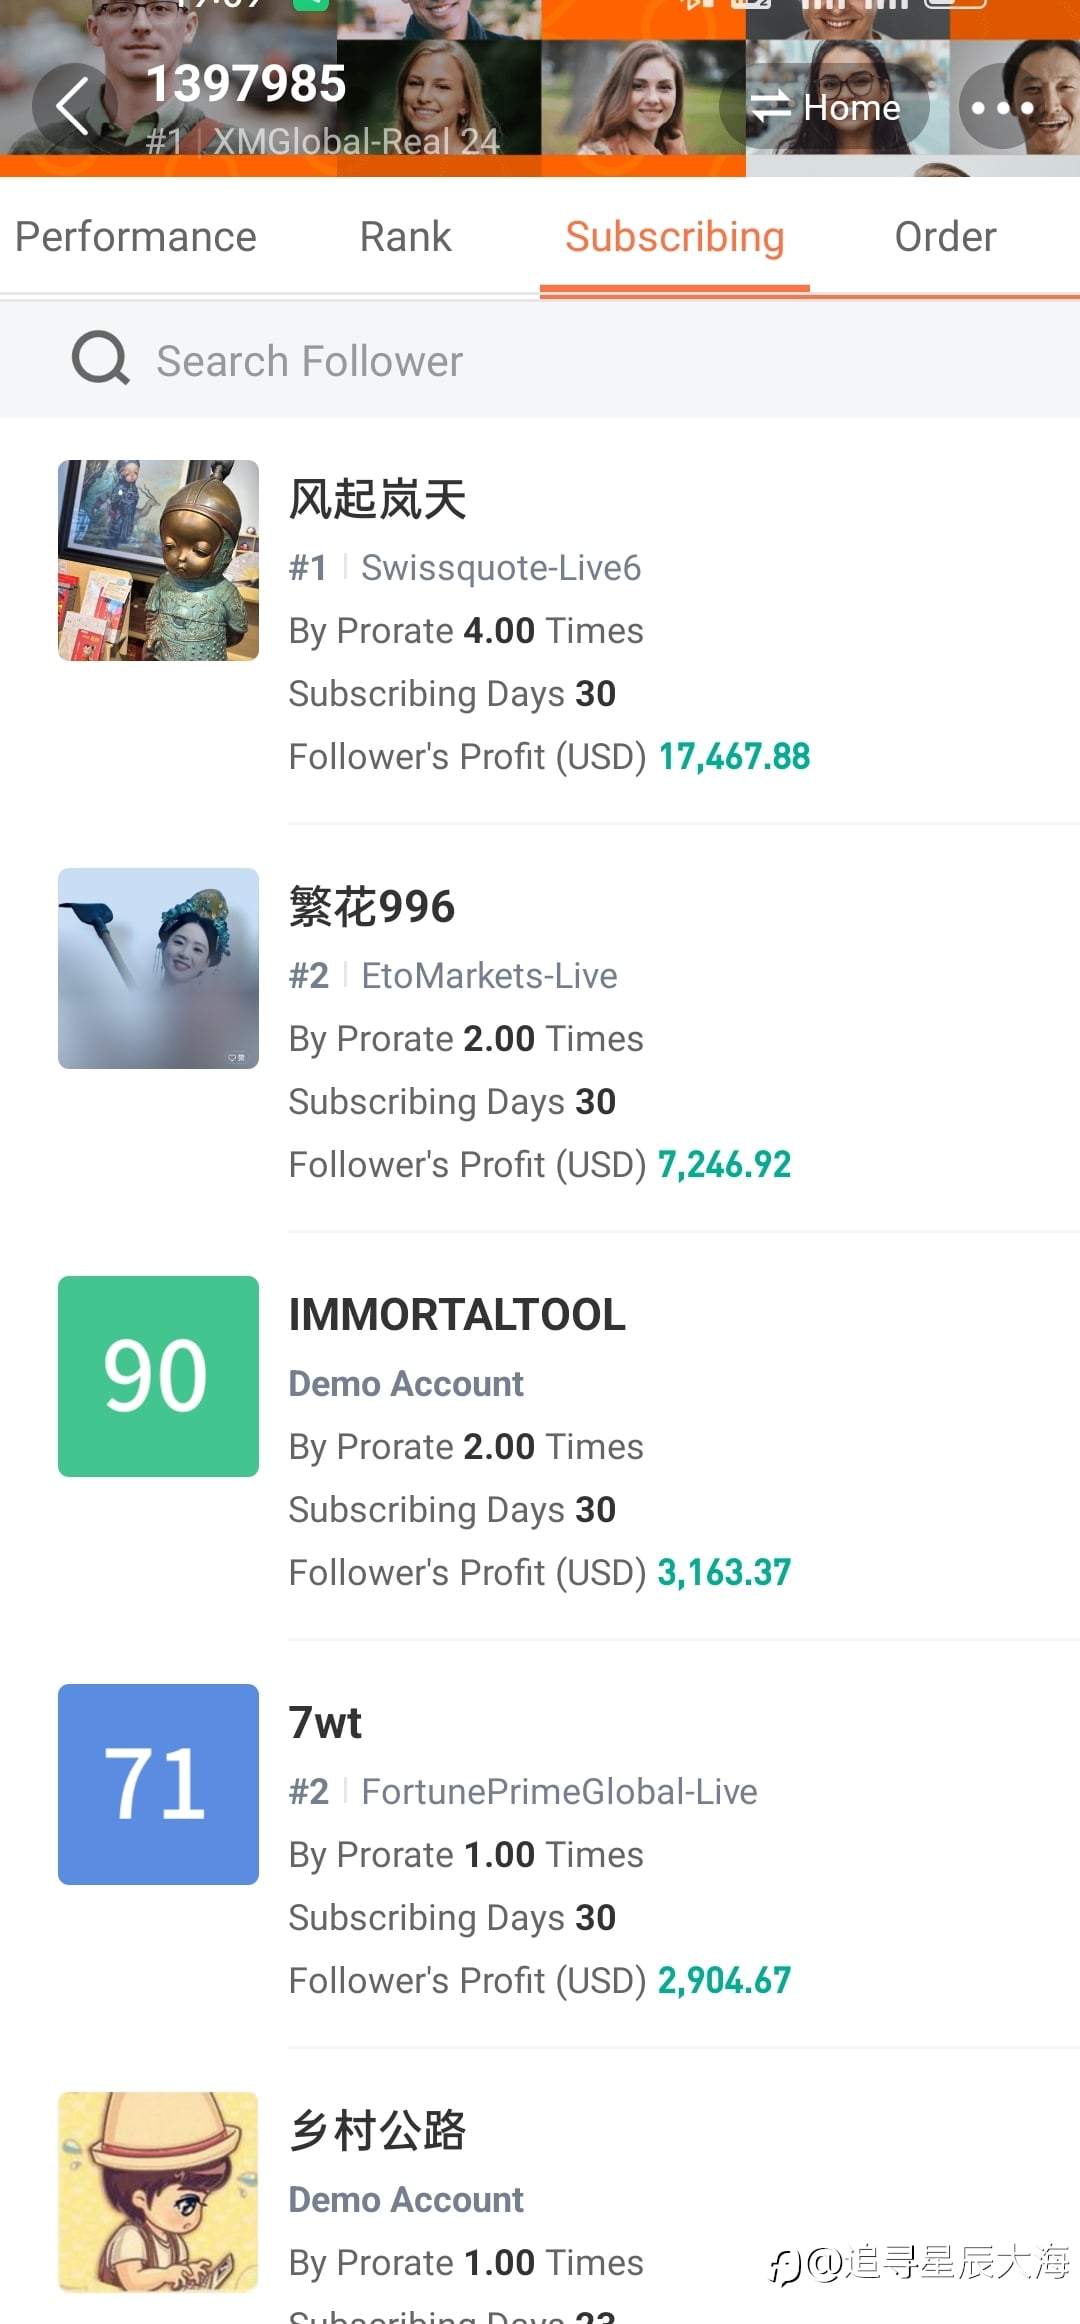Tap 7wt blue 71 avatar
Screen dimensions: 1080x2324
click(x=158, y=1784)
